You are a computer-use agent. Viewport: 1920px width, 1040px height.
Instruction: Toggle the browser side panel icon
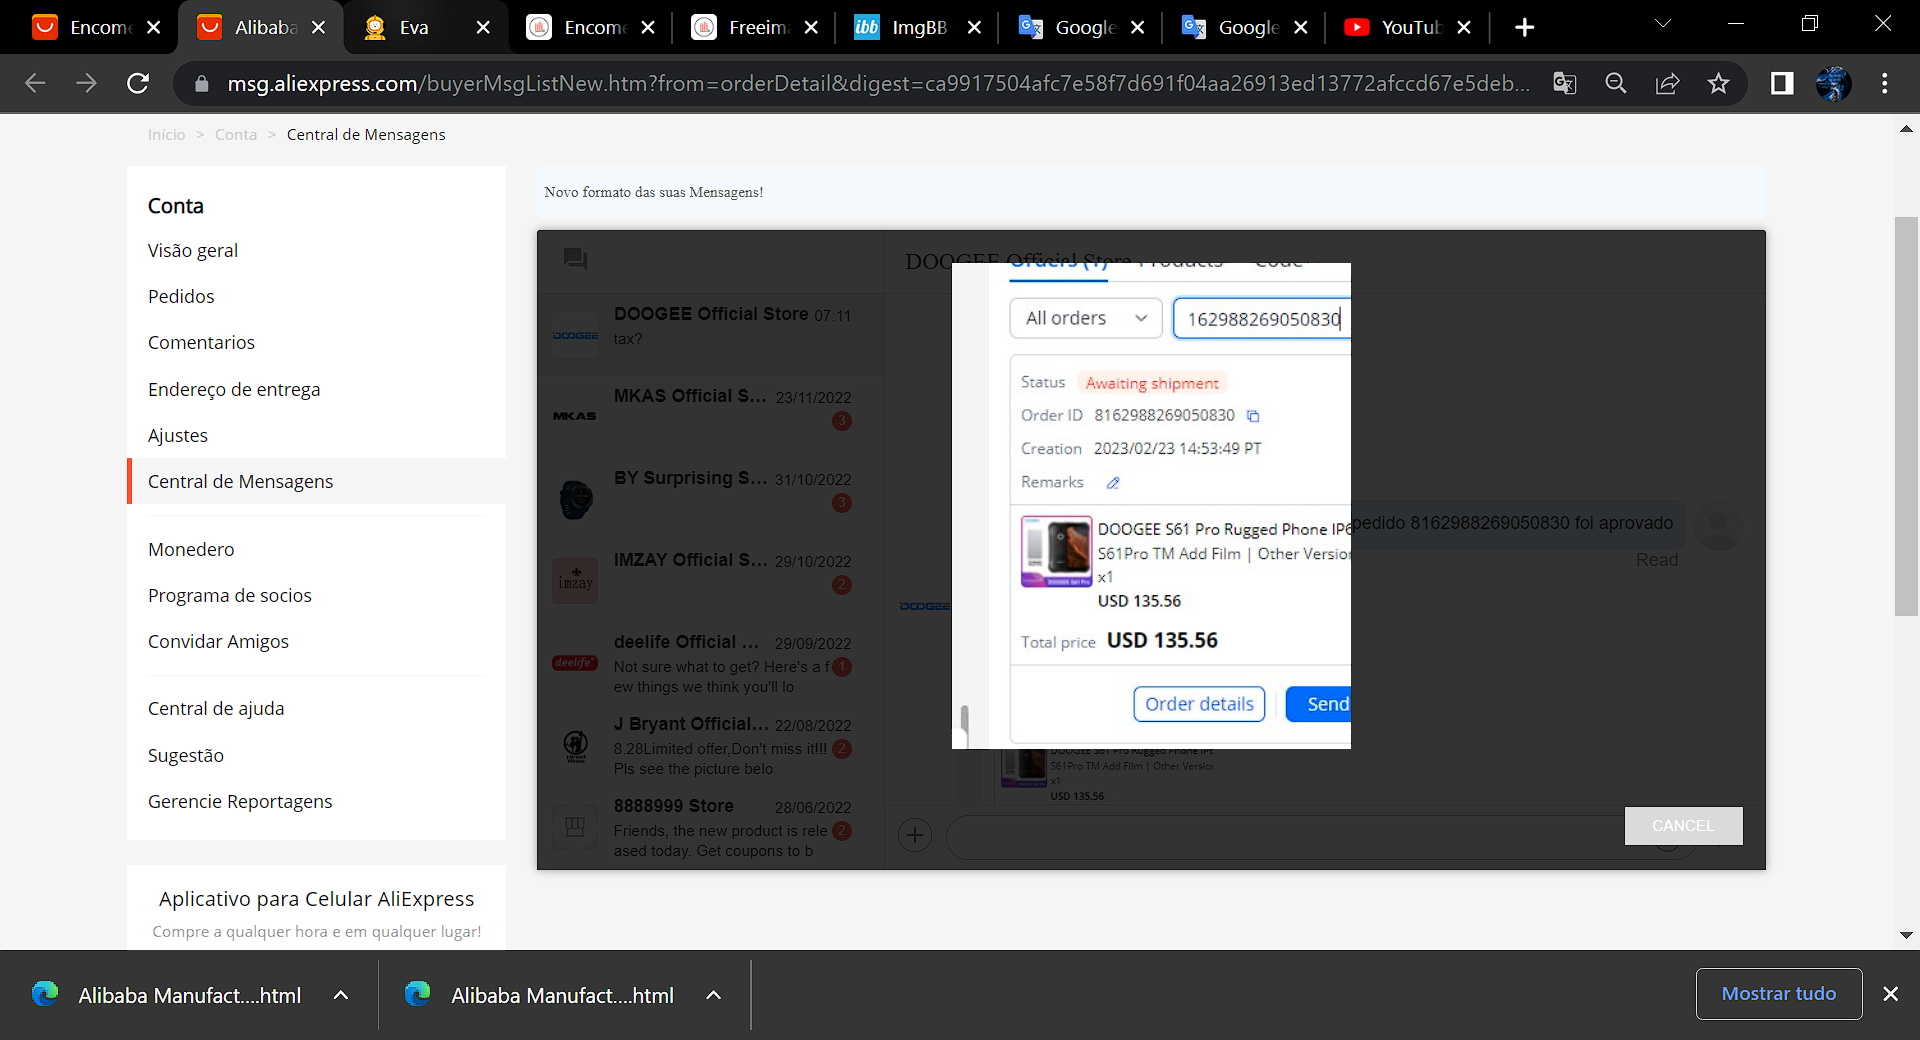pyautogui.click(x=1782, y=83)
